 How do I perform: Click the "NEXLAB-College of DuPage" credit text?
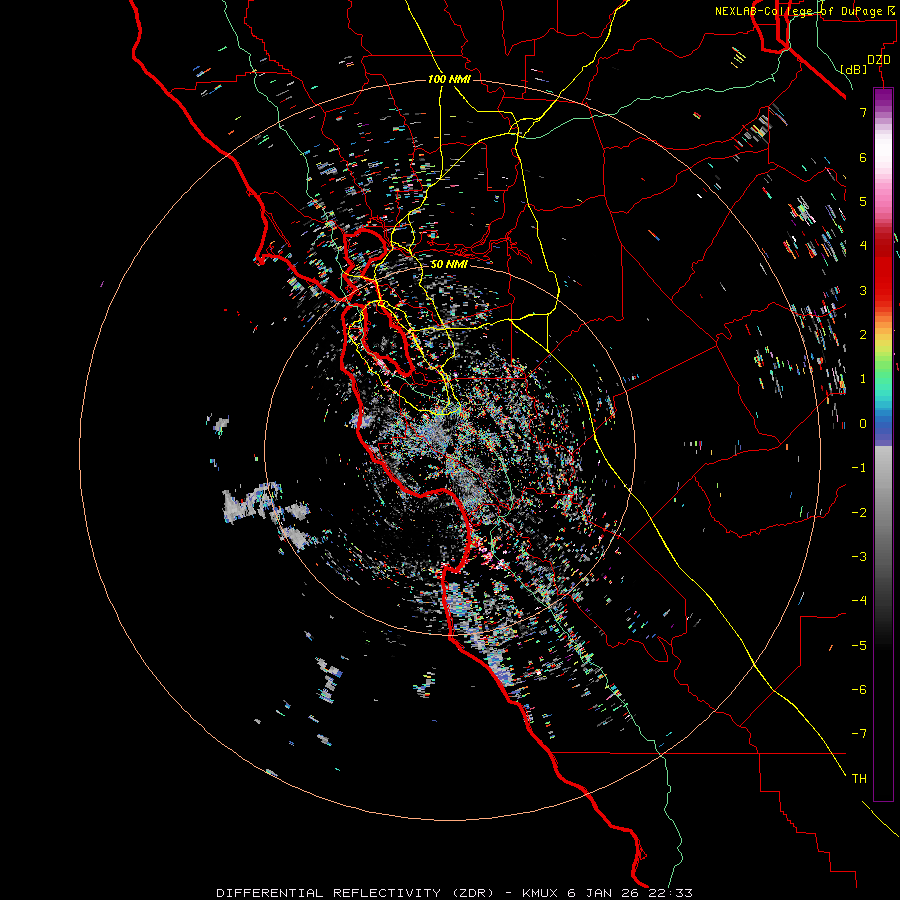tap(798, 11)
